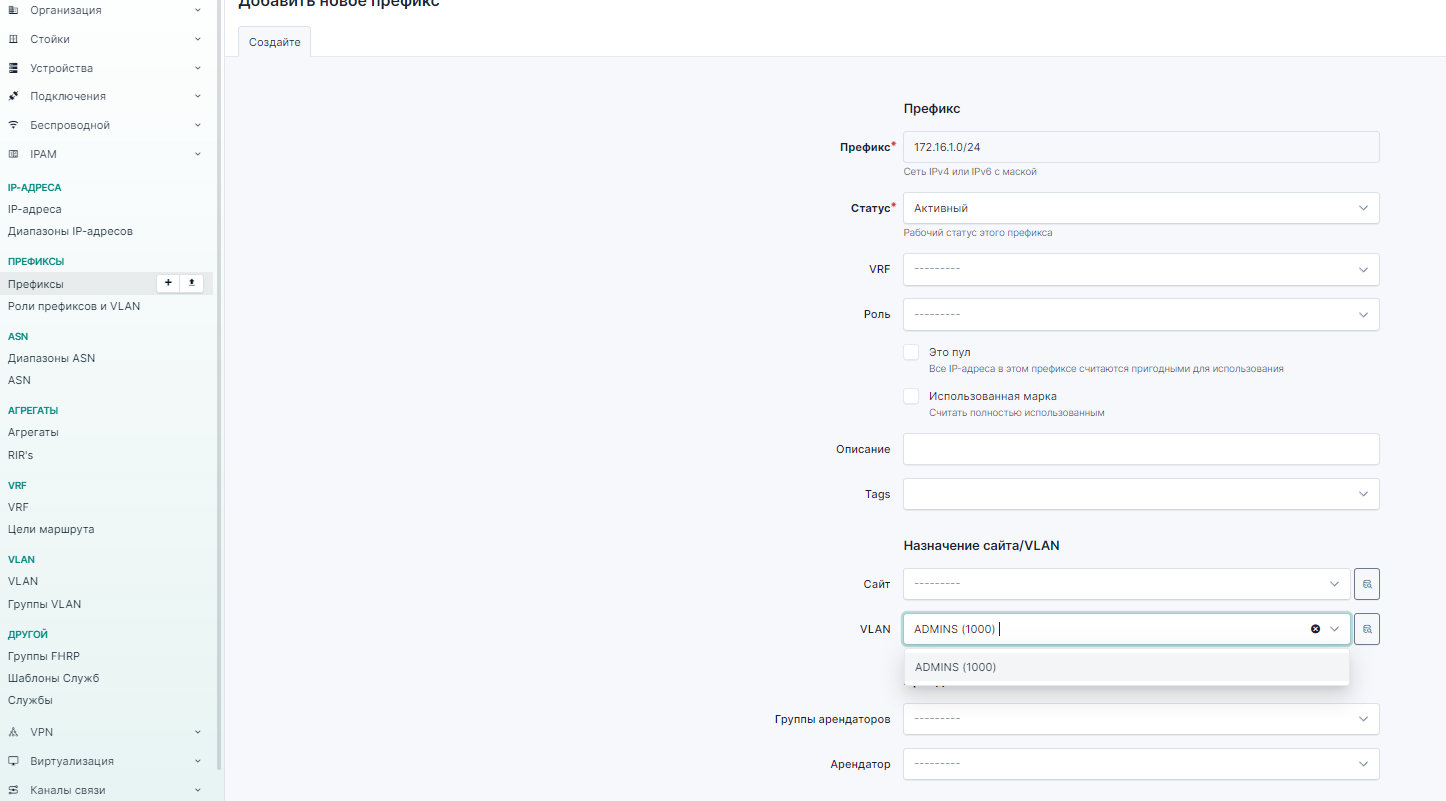1446x801 pixels.
Task: Open the Диапазоны IP-адресов link
Action: click(x=70, y=231)
